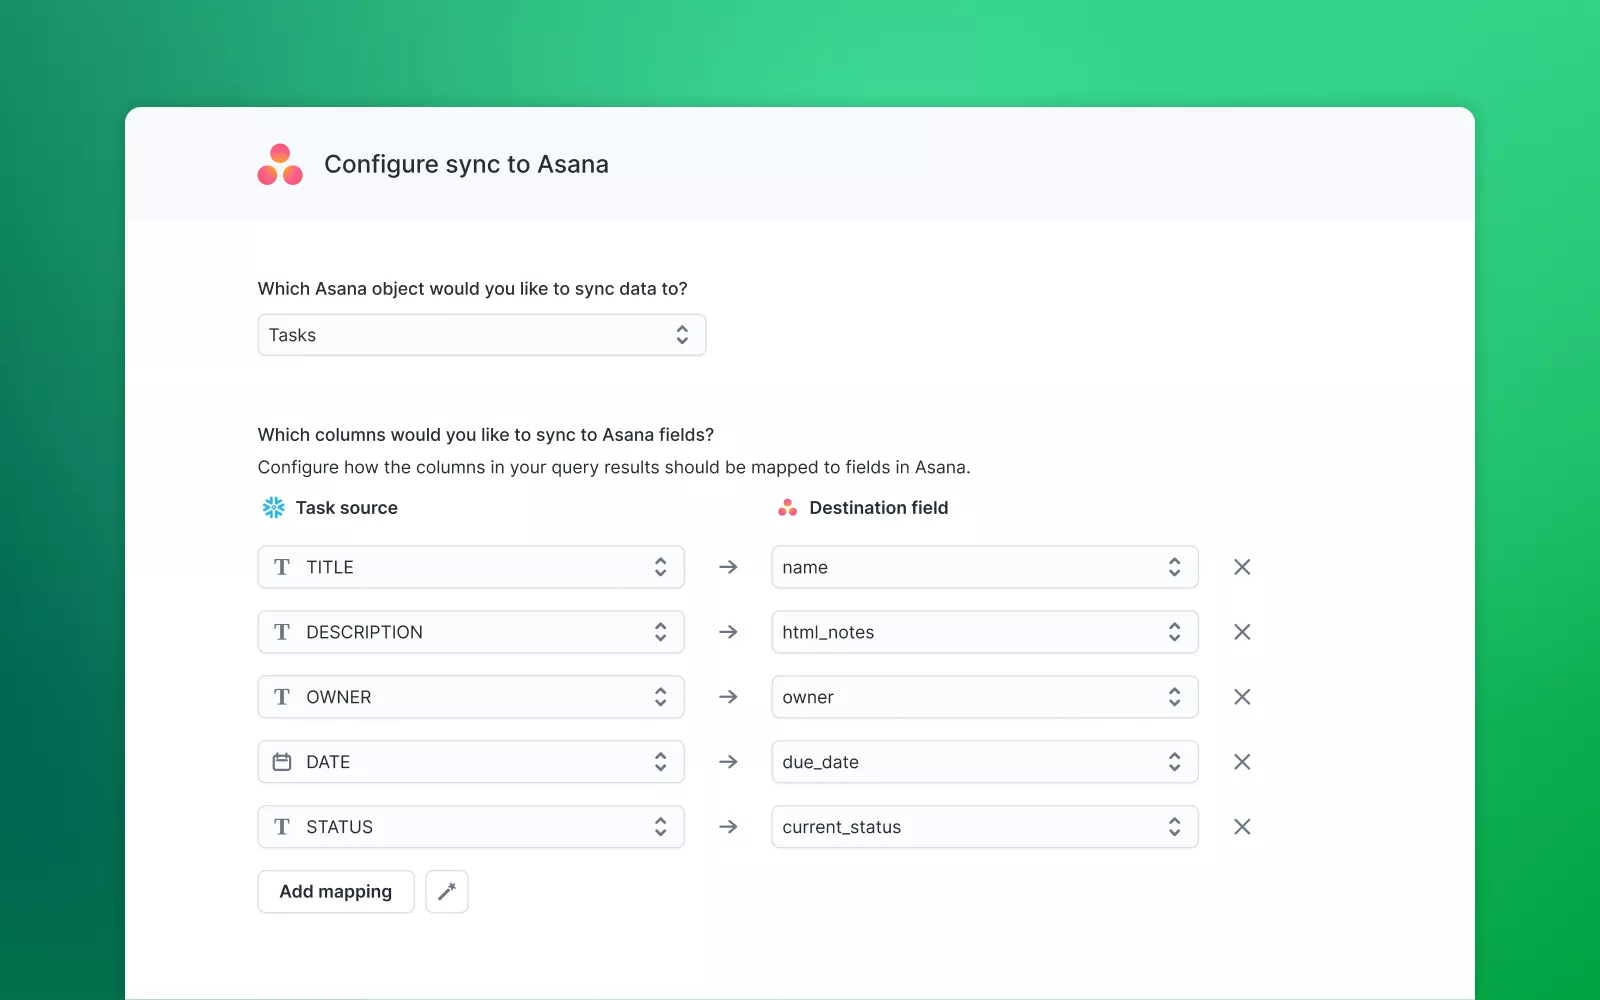Delete the DESCRIPTION to html_notes mapping

(1242, 632)
